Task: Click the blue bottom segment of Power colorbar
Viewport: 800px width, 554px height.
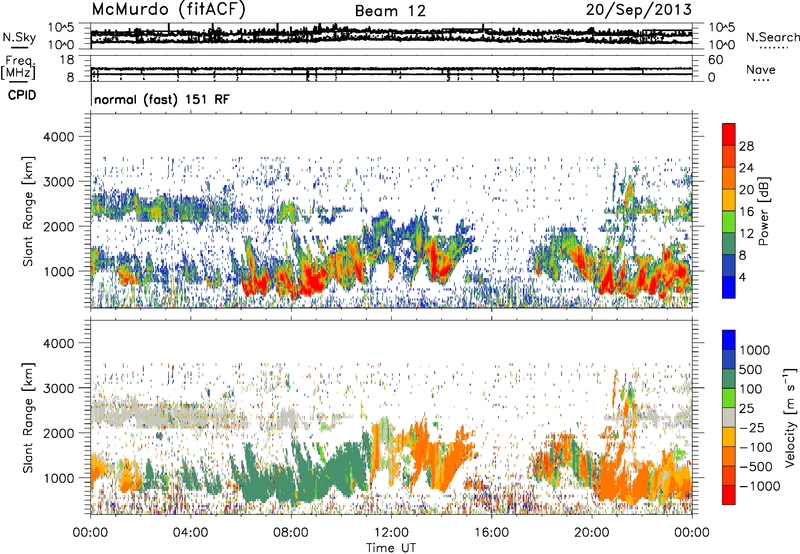Action: 729,287
